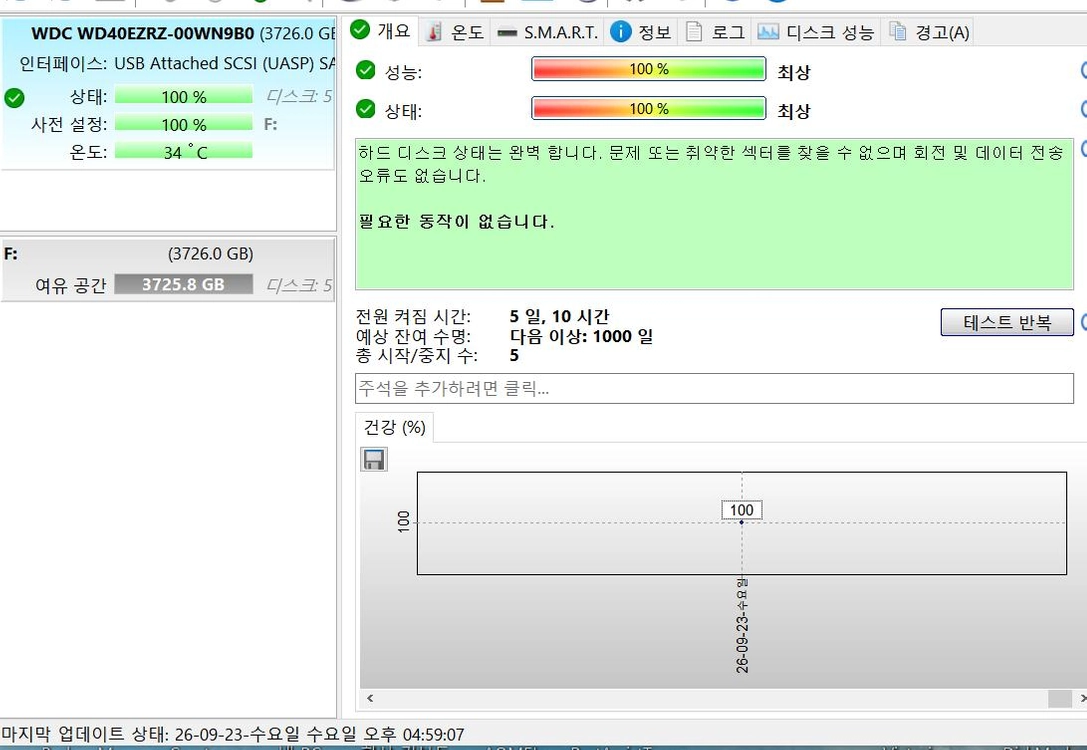Switch to the 정보 tab
This screenshot has width=1087, height=750.
tap(641, 32)
